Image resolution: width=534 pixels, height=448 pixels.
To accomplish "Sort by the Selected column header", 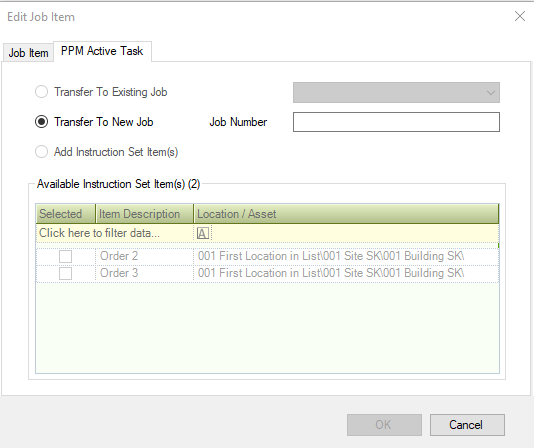I will [x=65, y=214].
